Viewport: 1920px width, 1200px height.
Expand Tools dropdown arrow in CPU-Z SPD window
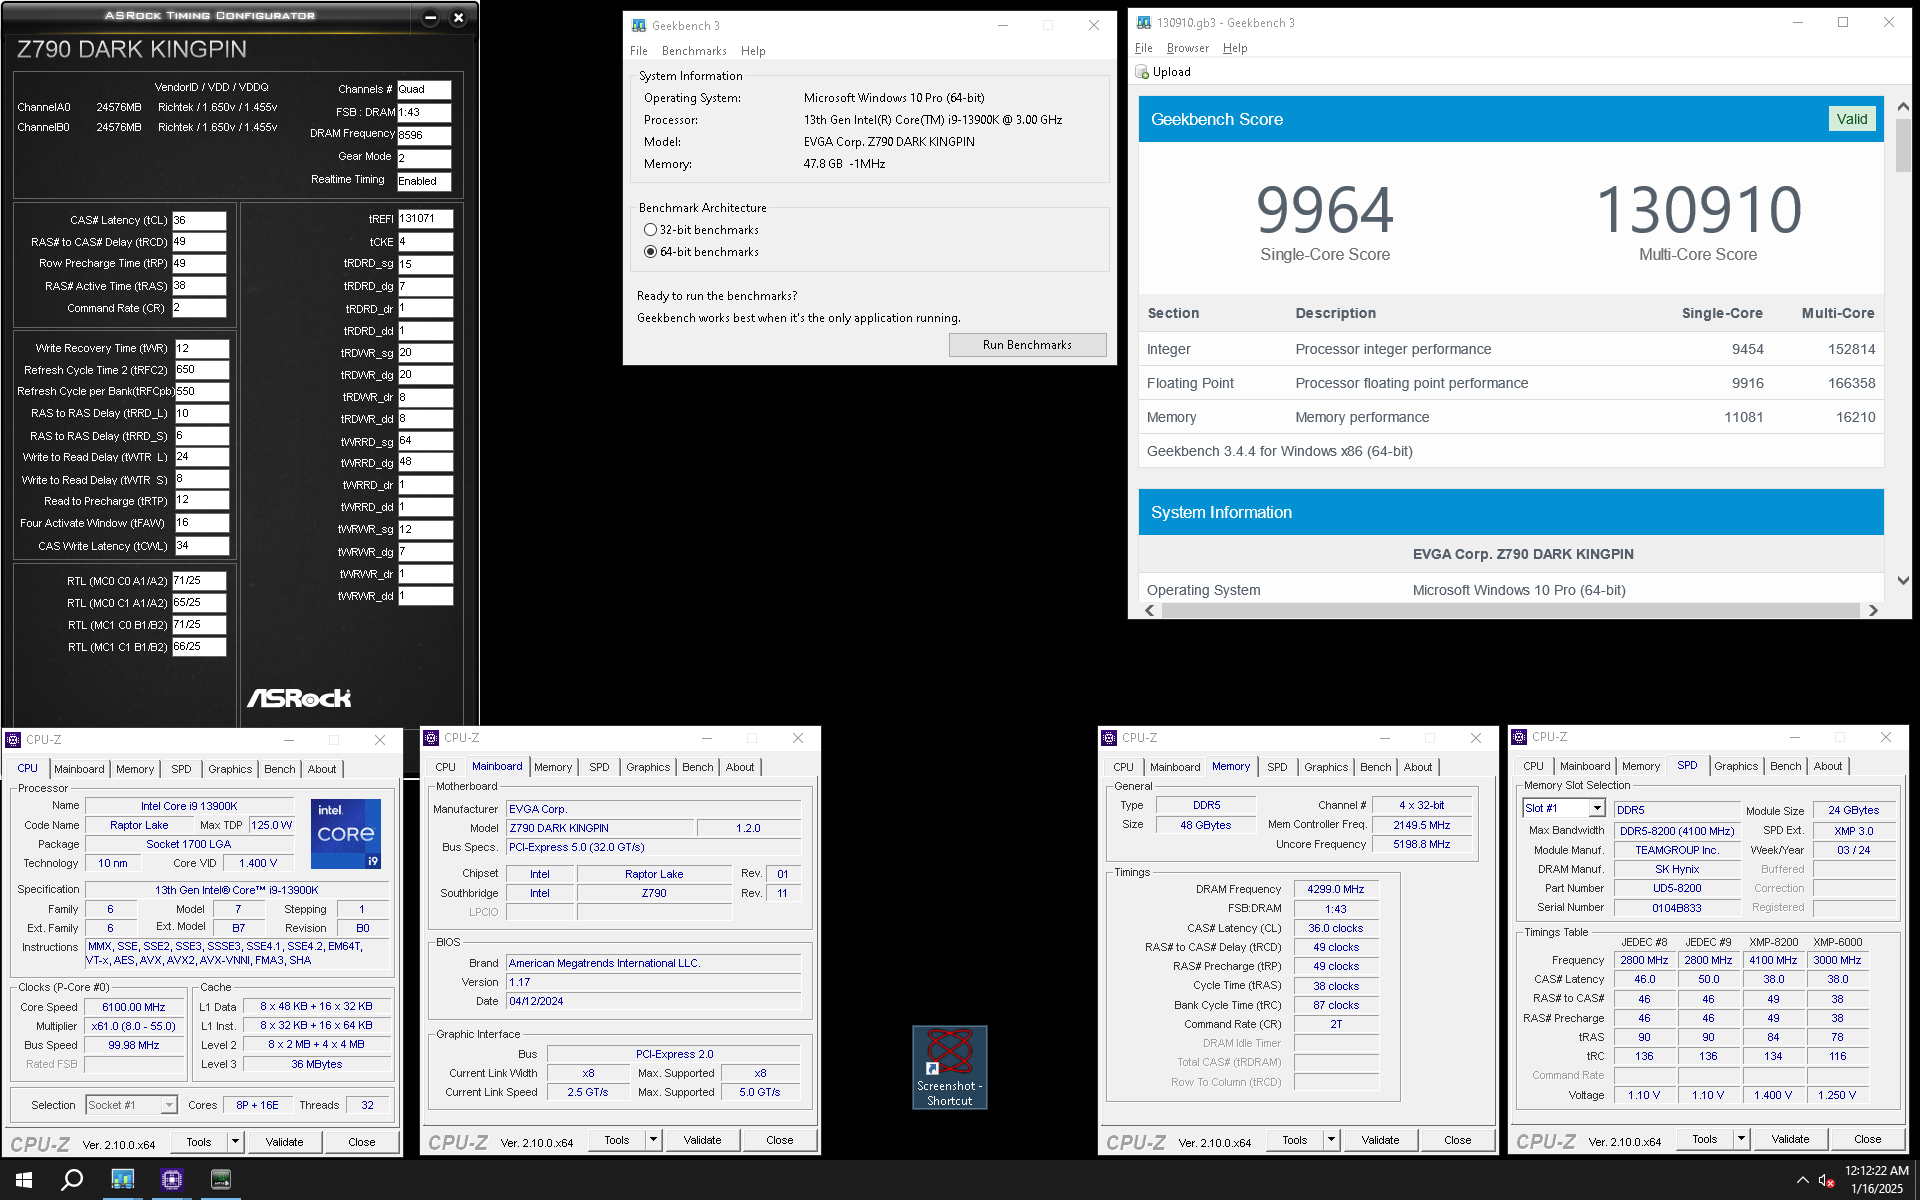tap(1741, 1138)
